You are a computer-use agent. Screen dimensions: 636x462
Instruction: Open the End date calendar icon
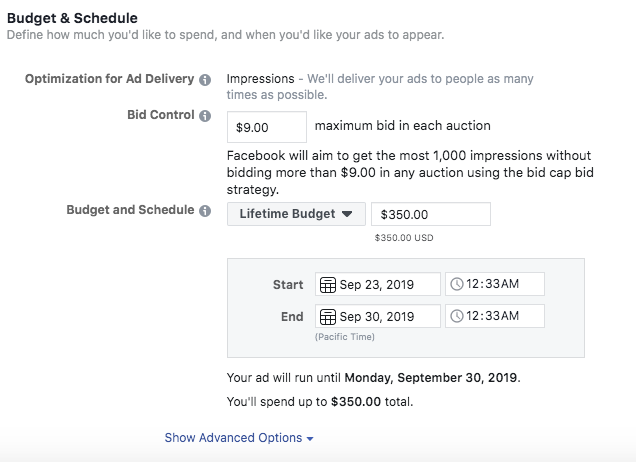coord(328,317)
